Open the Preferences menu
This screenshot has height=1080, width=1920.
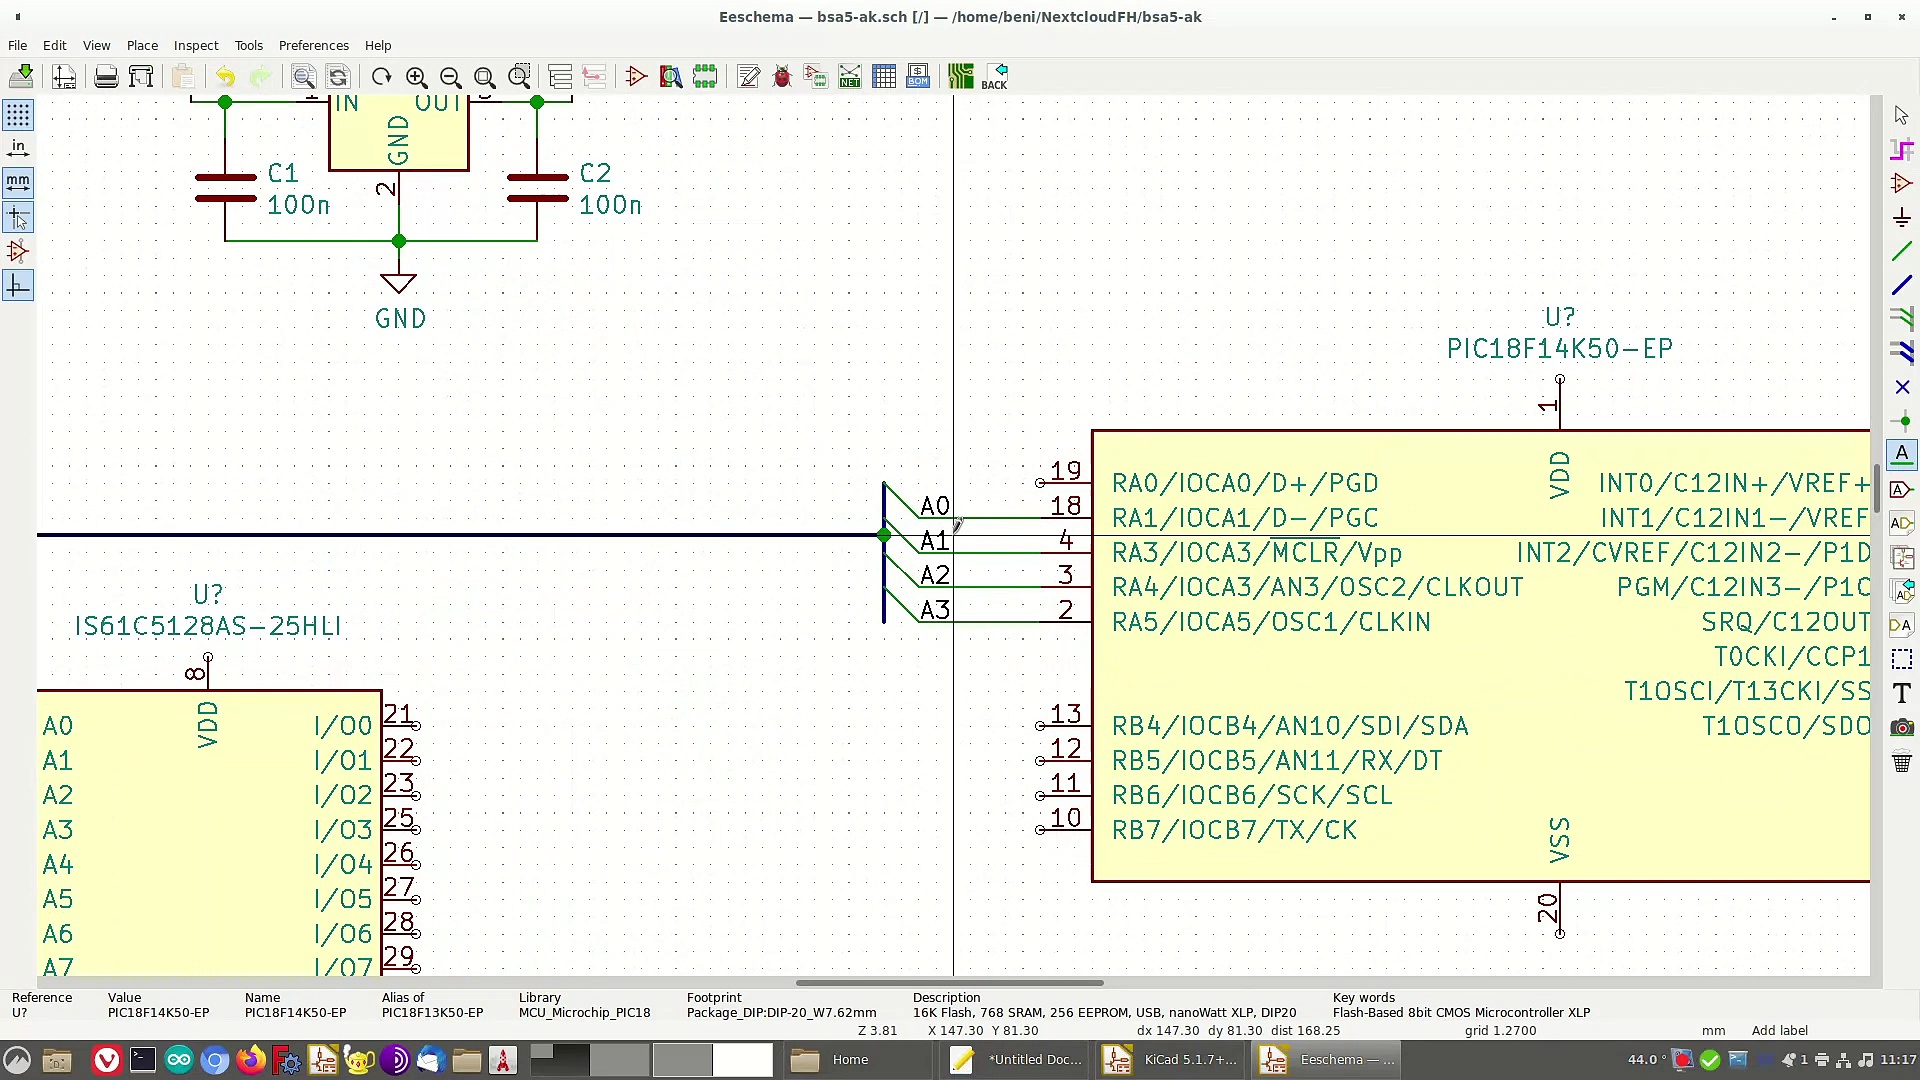(313, 45)
